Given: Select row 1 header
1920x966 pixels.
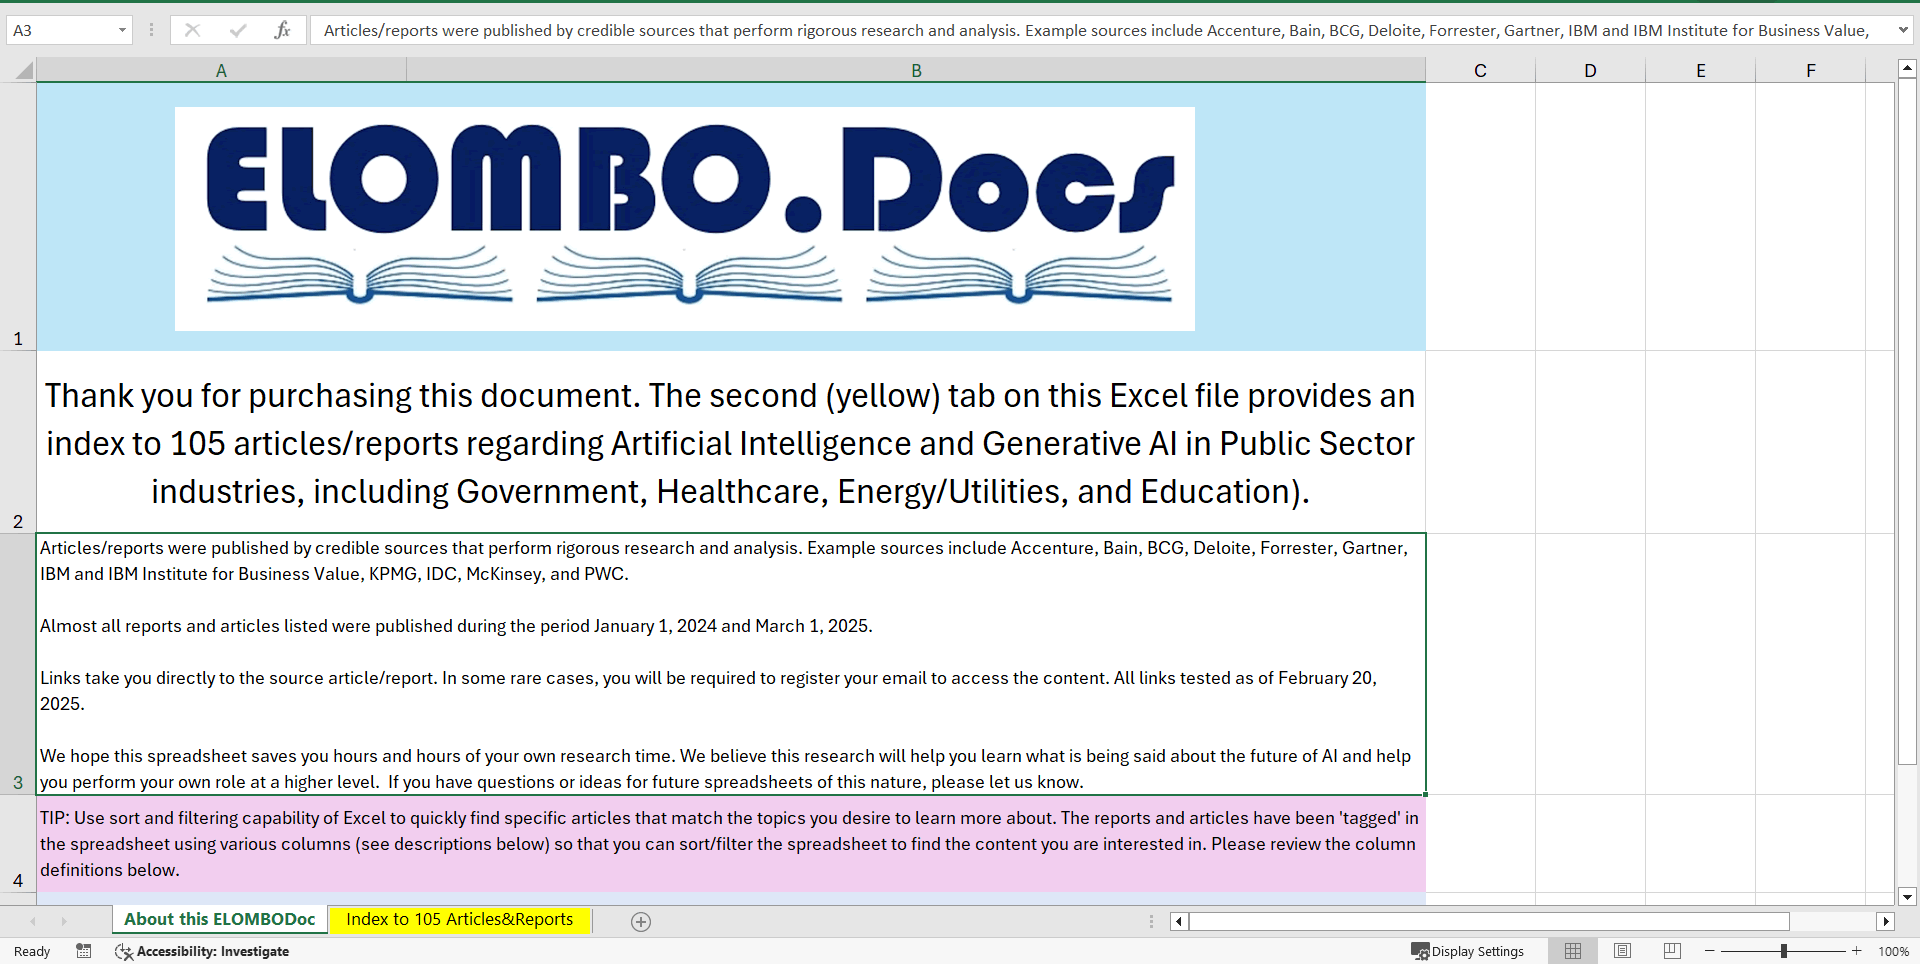Looking at the screenshot, I should [x=18, y=216].
